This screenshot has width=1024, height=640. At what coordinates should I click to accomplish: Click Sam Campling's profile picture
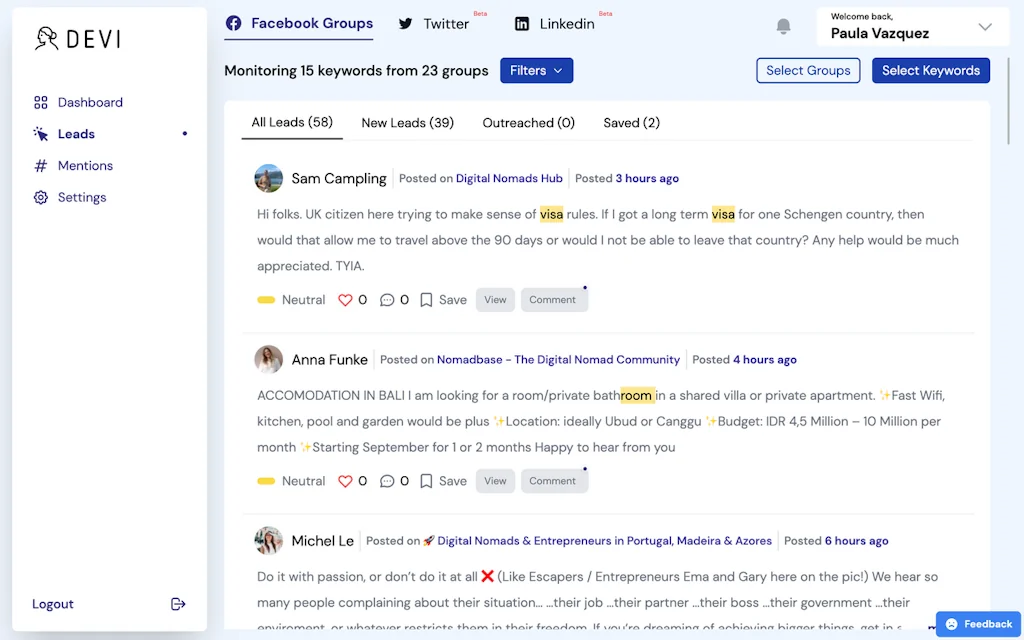[x=269, y=178]
